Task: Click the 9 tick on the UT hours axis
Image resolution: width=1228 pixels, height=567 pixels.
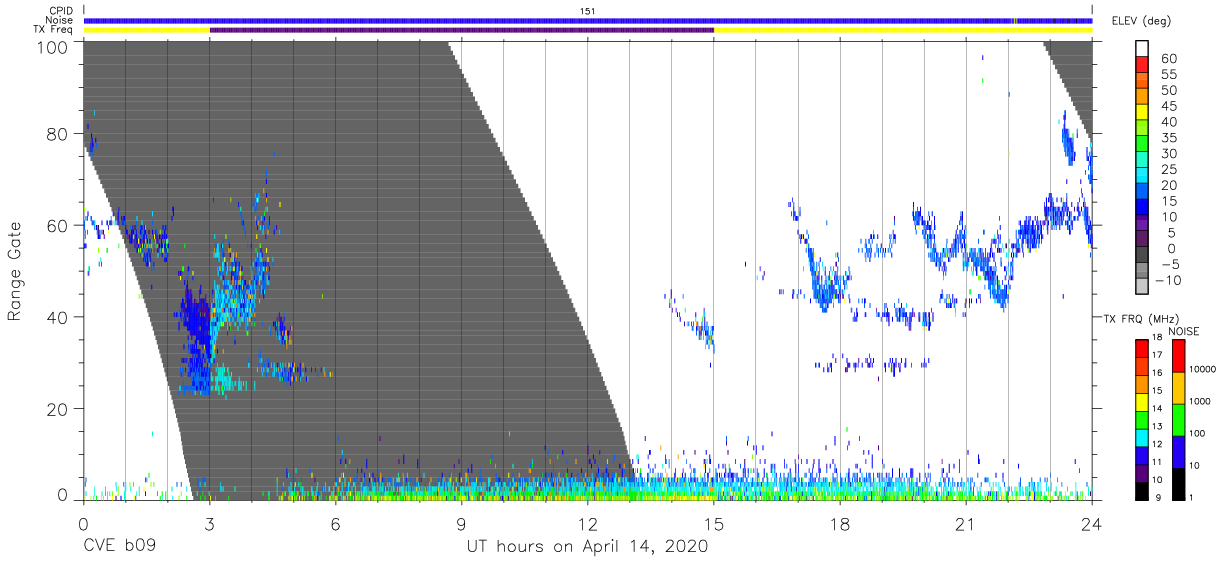Action: coord(462,523)
